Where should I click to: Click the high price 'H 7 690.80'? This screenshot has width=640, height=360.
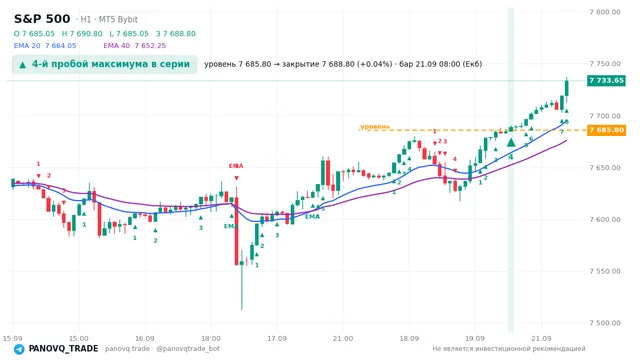coord(82,33)
